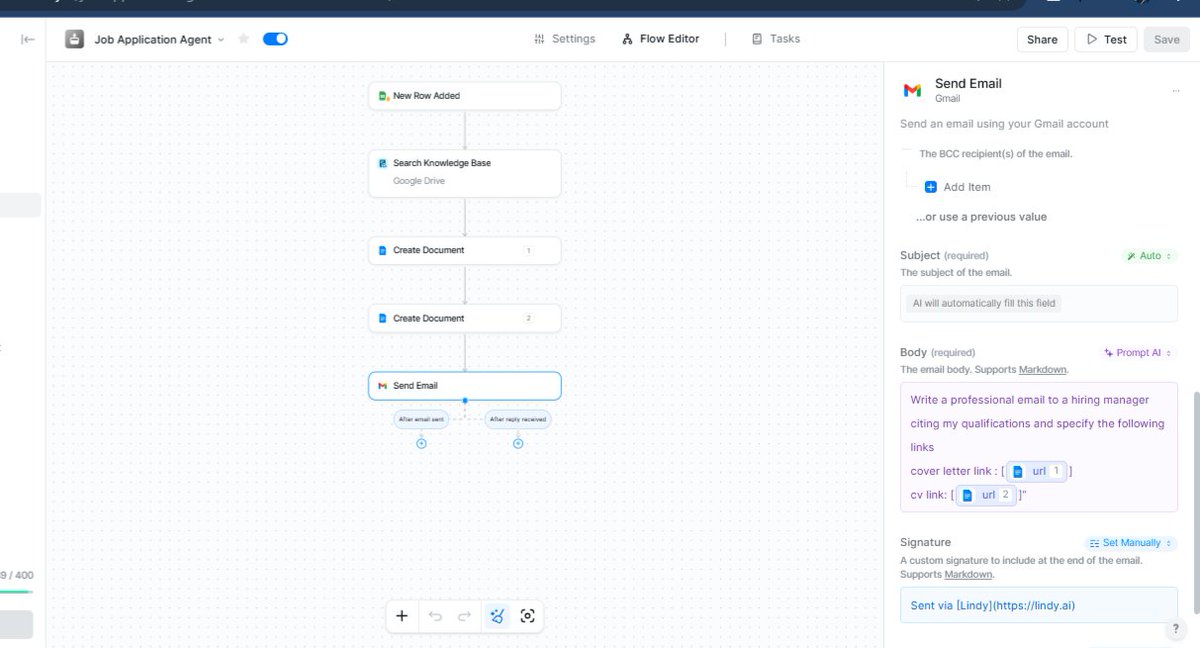Click the Search Knowledge Base node icon
This screenshot has height=648, width=1200.
(x=383, y=163)
